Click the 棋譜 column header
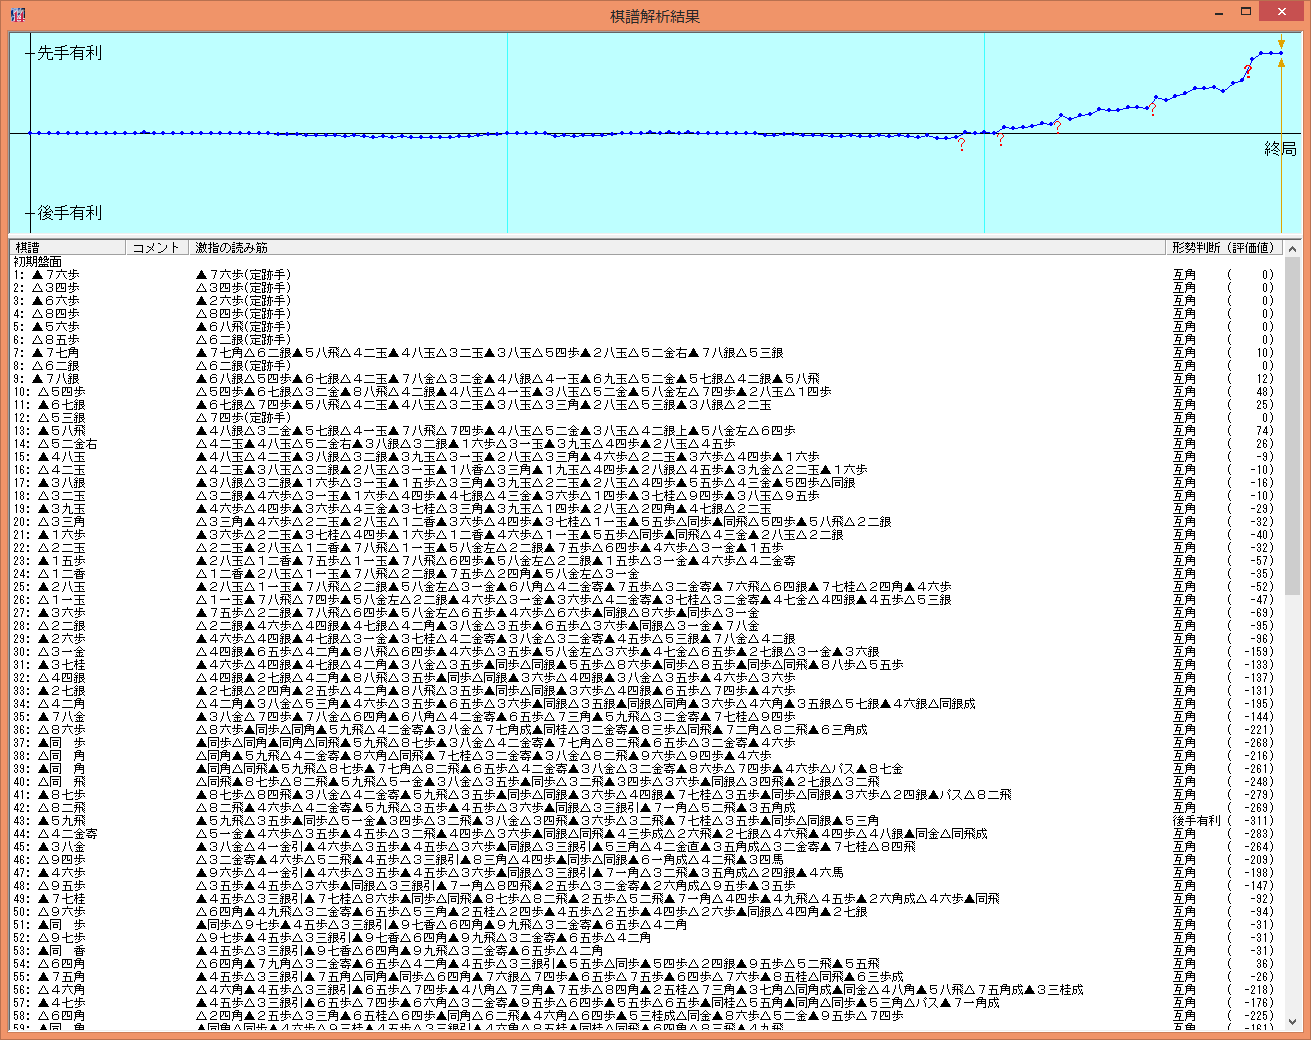Screen dimensions: 1311x1040 click(68, 247)
